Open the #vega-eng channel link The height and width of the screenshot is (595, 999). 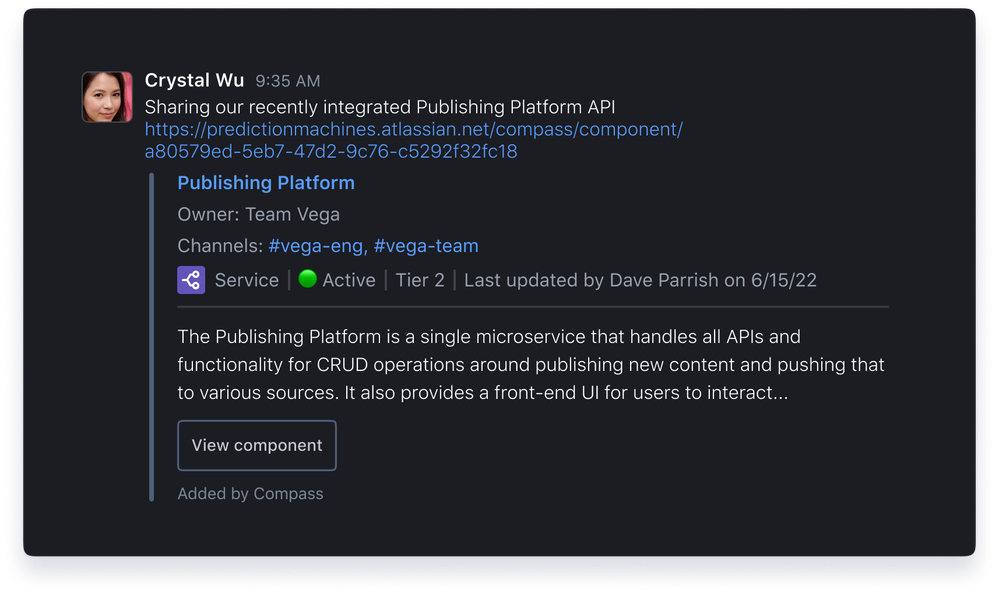point(318,246)
